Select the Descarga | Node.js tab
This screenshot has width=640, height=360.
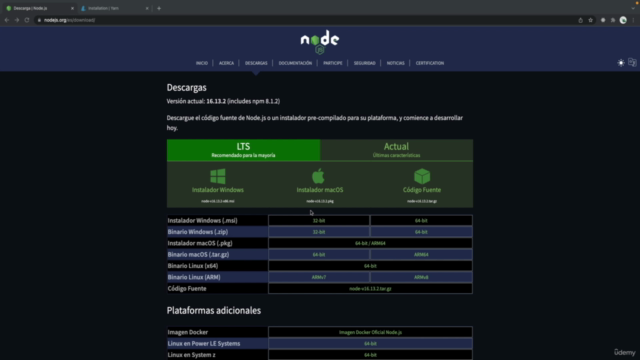40,8
